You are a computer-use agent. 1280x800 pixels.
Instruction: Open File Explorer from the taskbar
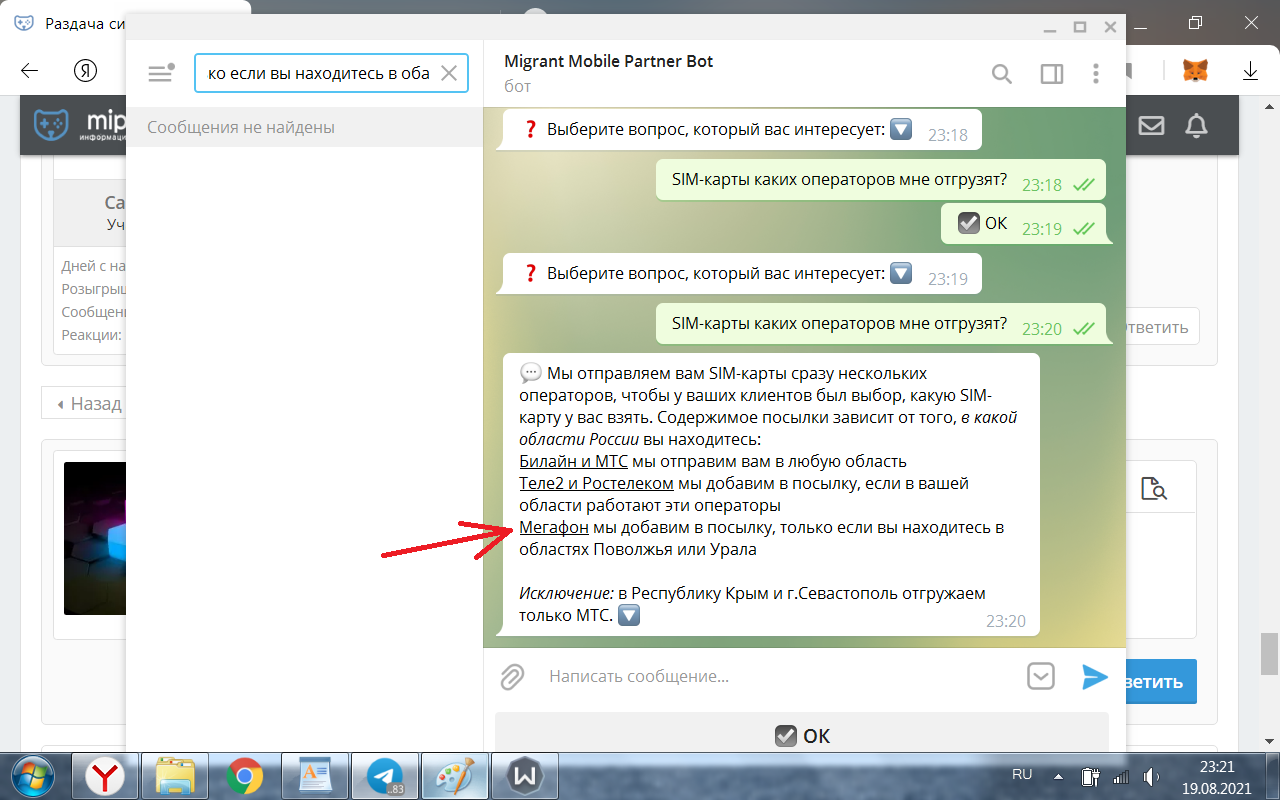coord(175,776)
